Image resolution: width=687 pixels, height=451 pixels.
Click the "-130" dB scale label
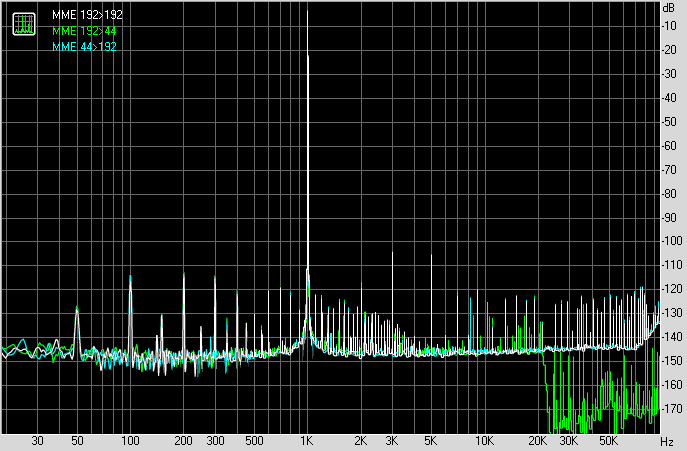tap(672, 313)
